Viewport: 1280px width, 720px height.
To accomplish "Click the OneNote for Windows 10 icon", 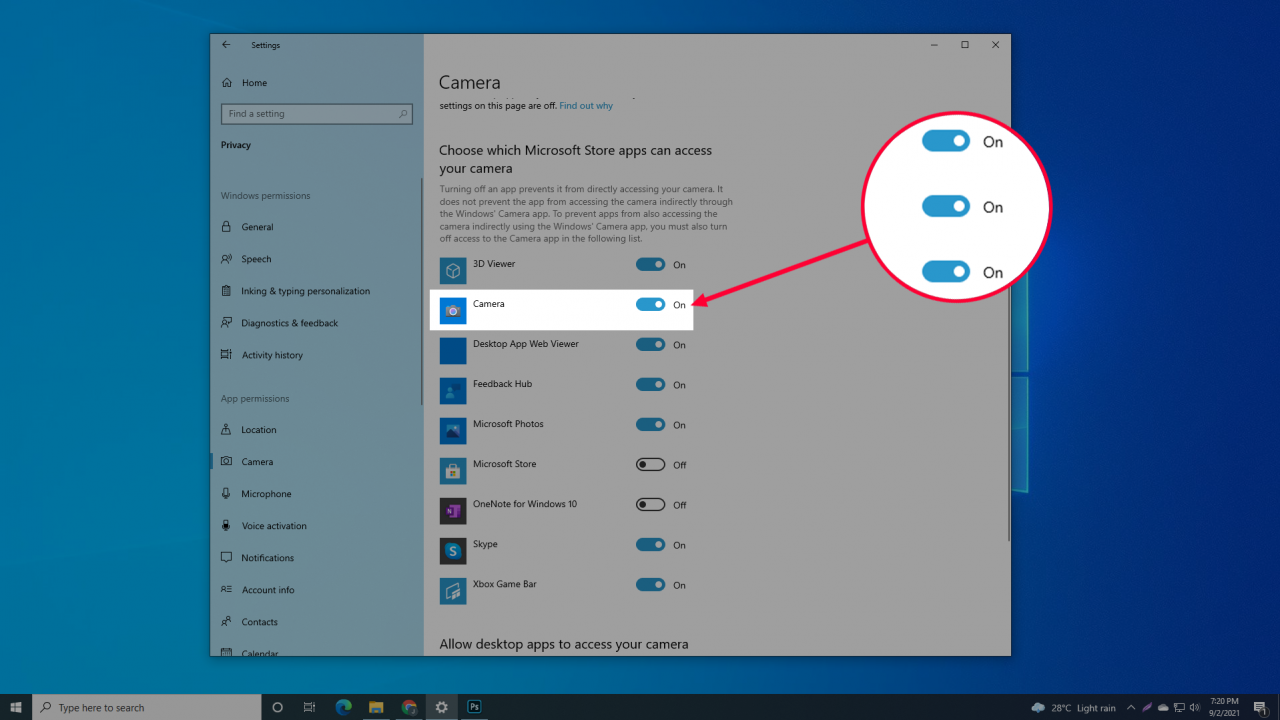I will [453, 511].
